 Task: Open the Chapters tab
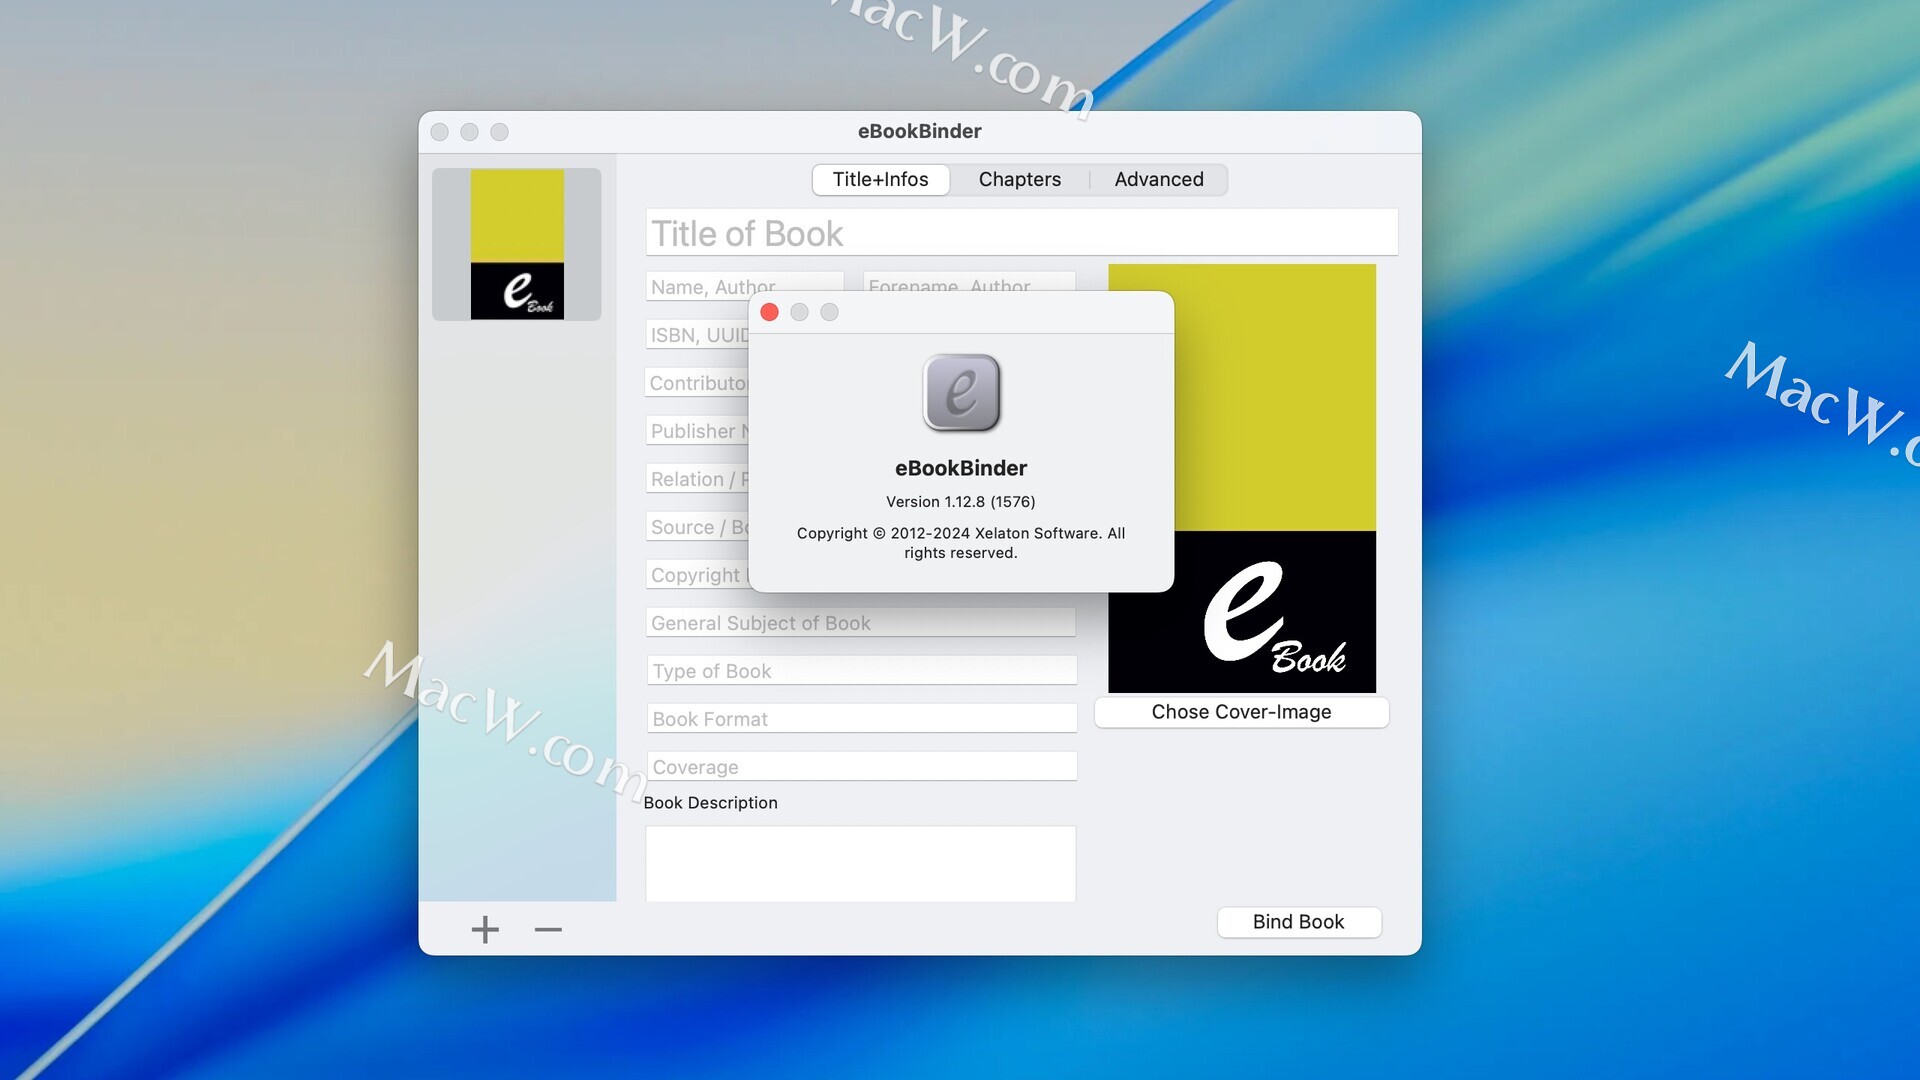point(1020,179)
